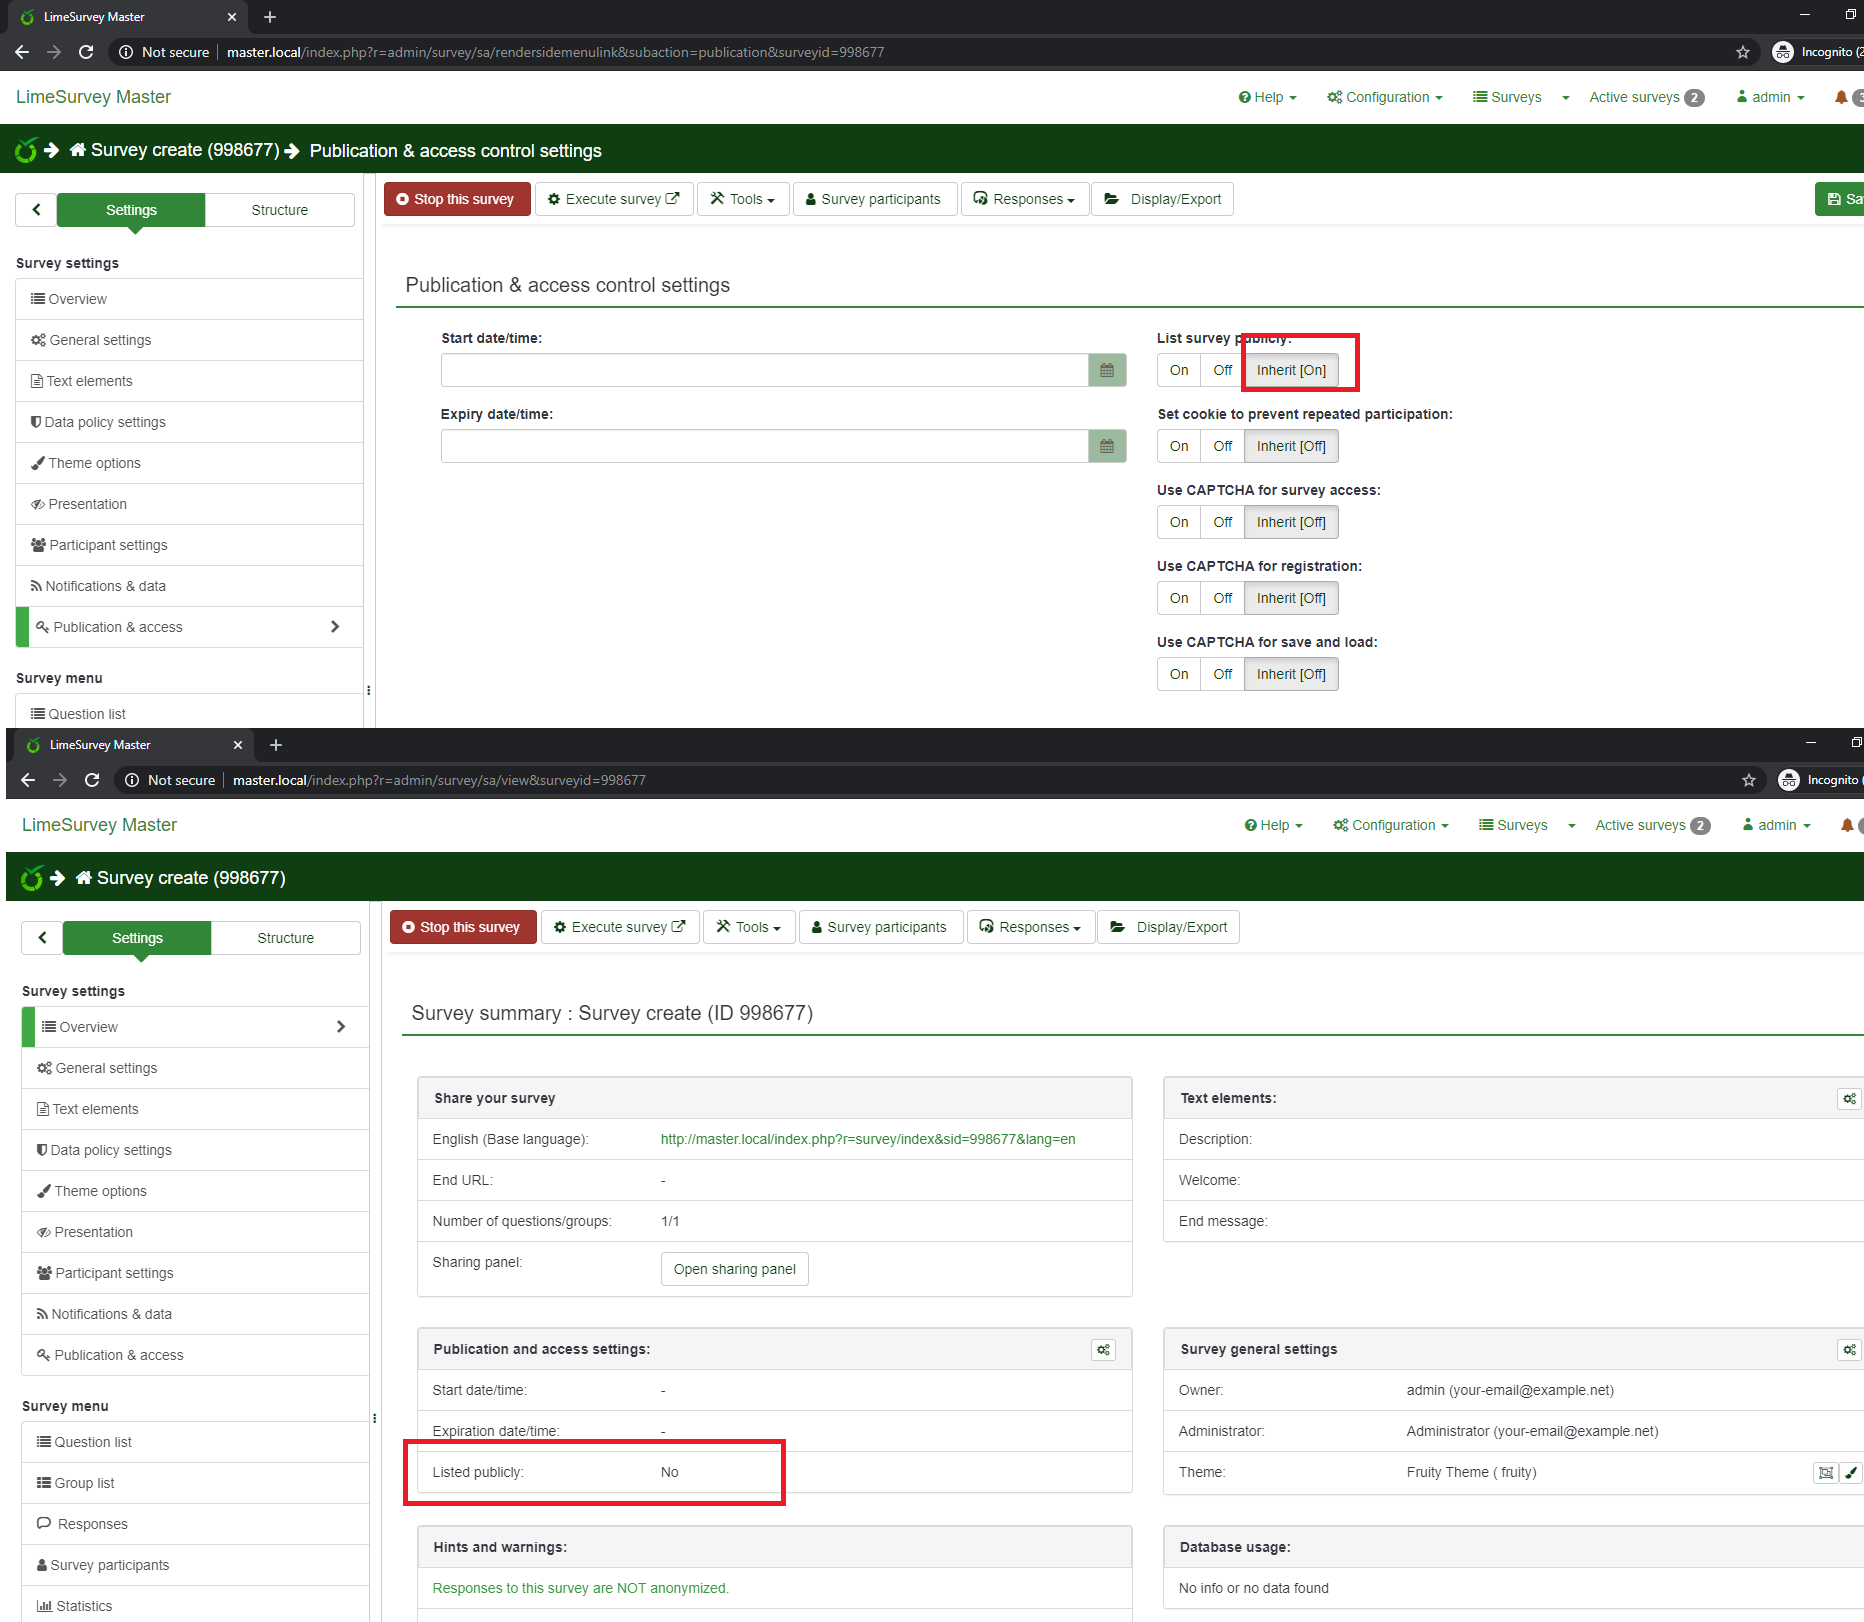The image size is (1864, 1622).
Task: Bookmark page with star icon in top address bar
Action: coord(1743,52)
